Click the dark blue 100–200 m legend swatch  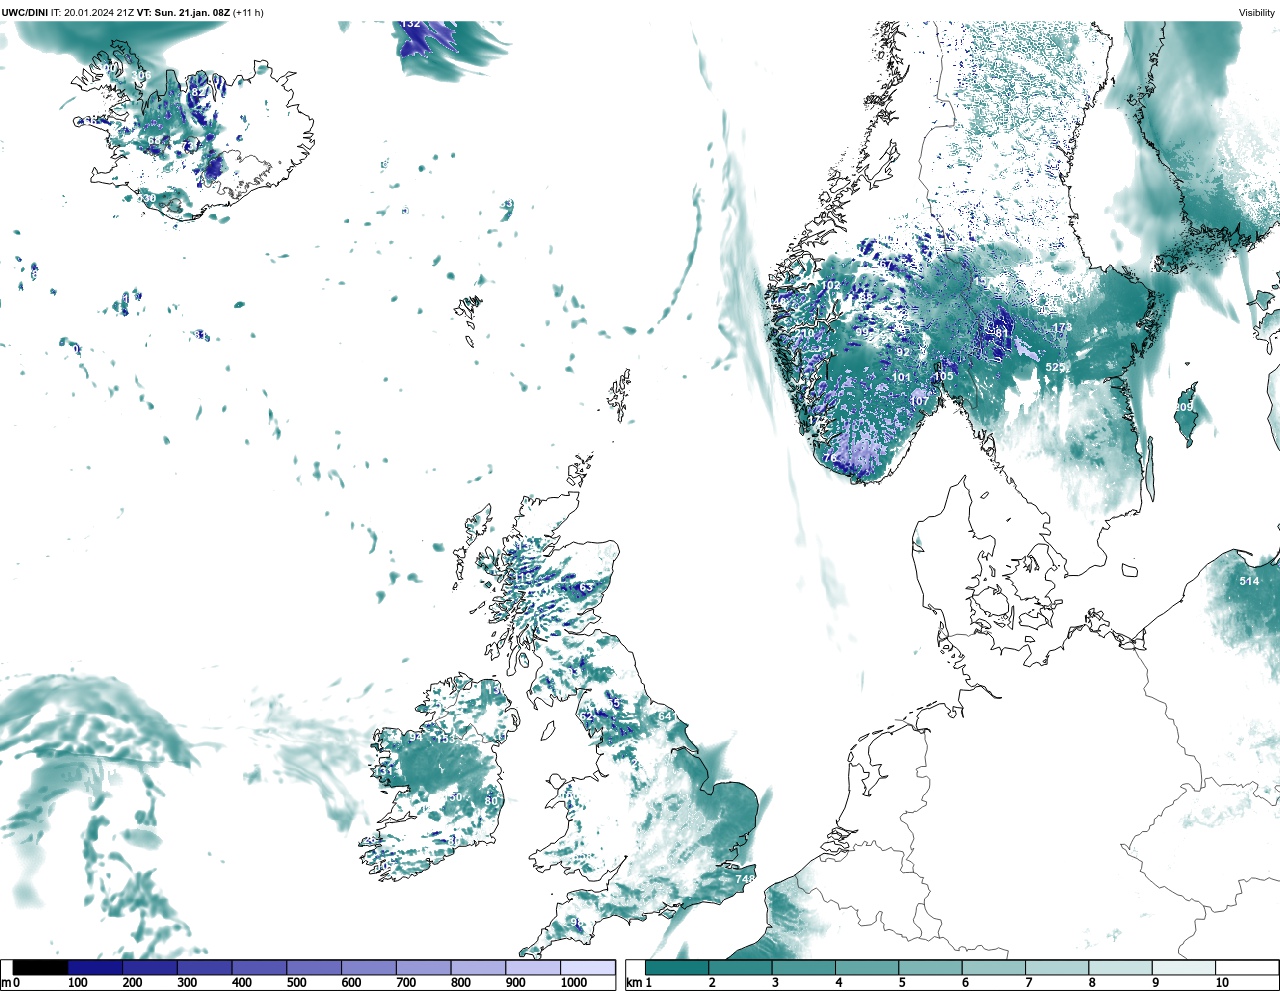click(95, 968)
